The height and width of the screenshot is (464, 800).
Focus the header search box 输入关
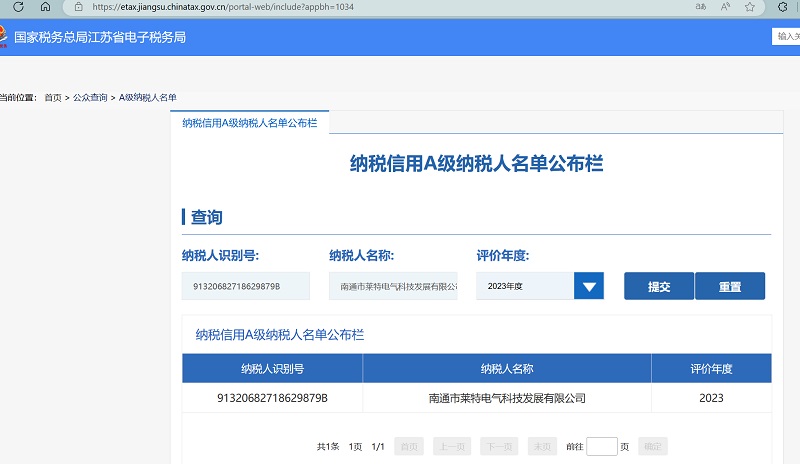coord(786,36)
